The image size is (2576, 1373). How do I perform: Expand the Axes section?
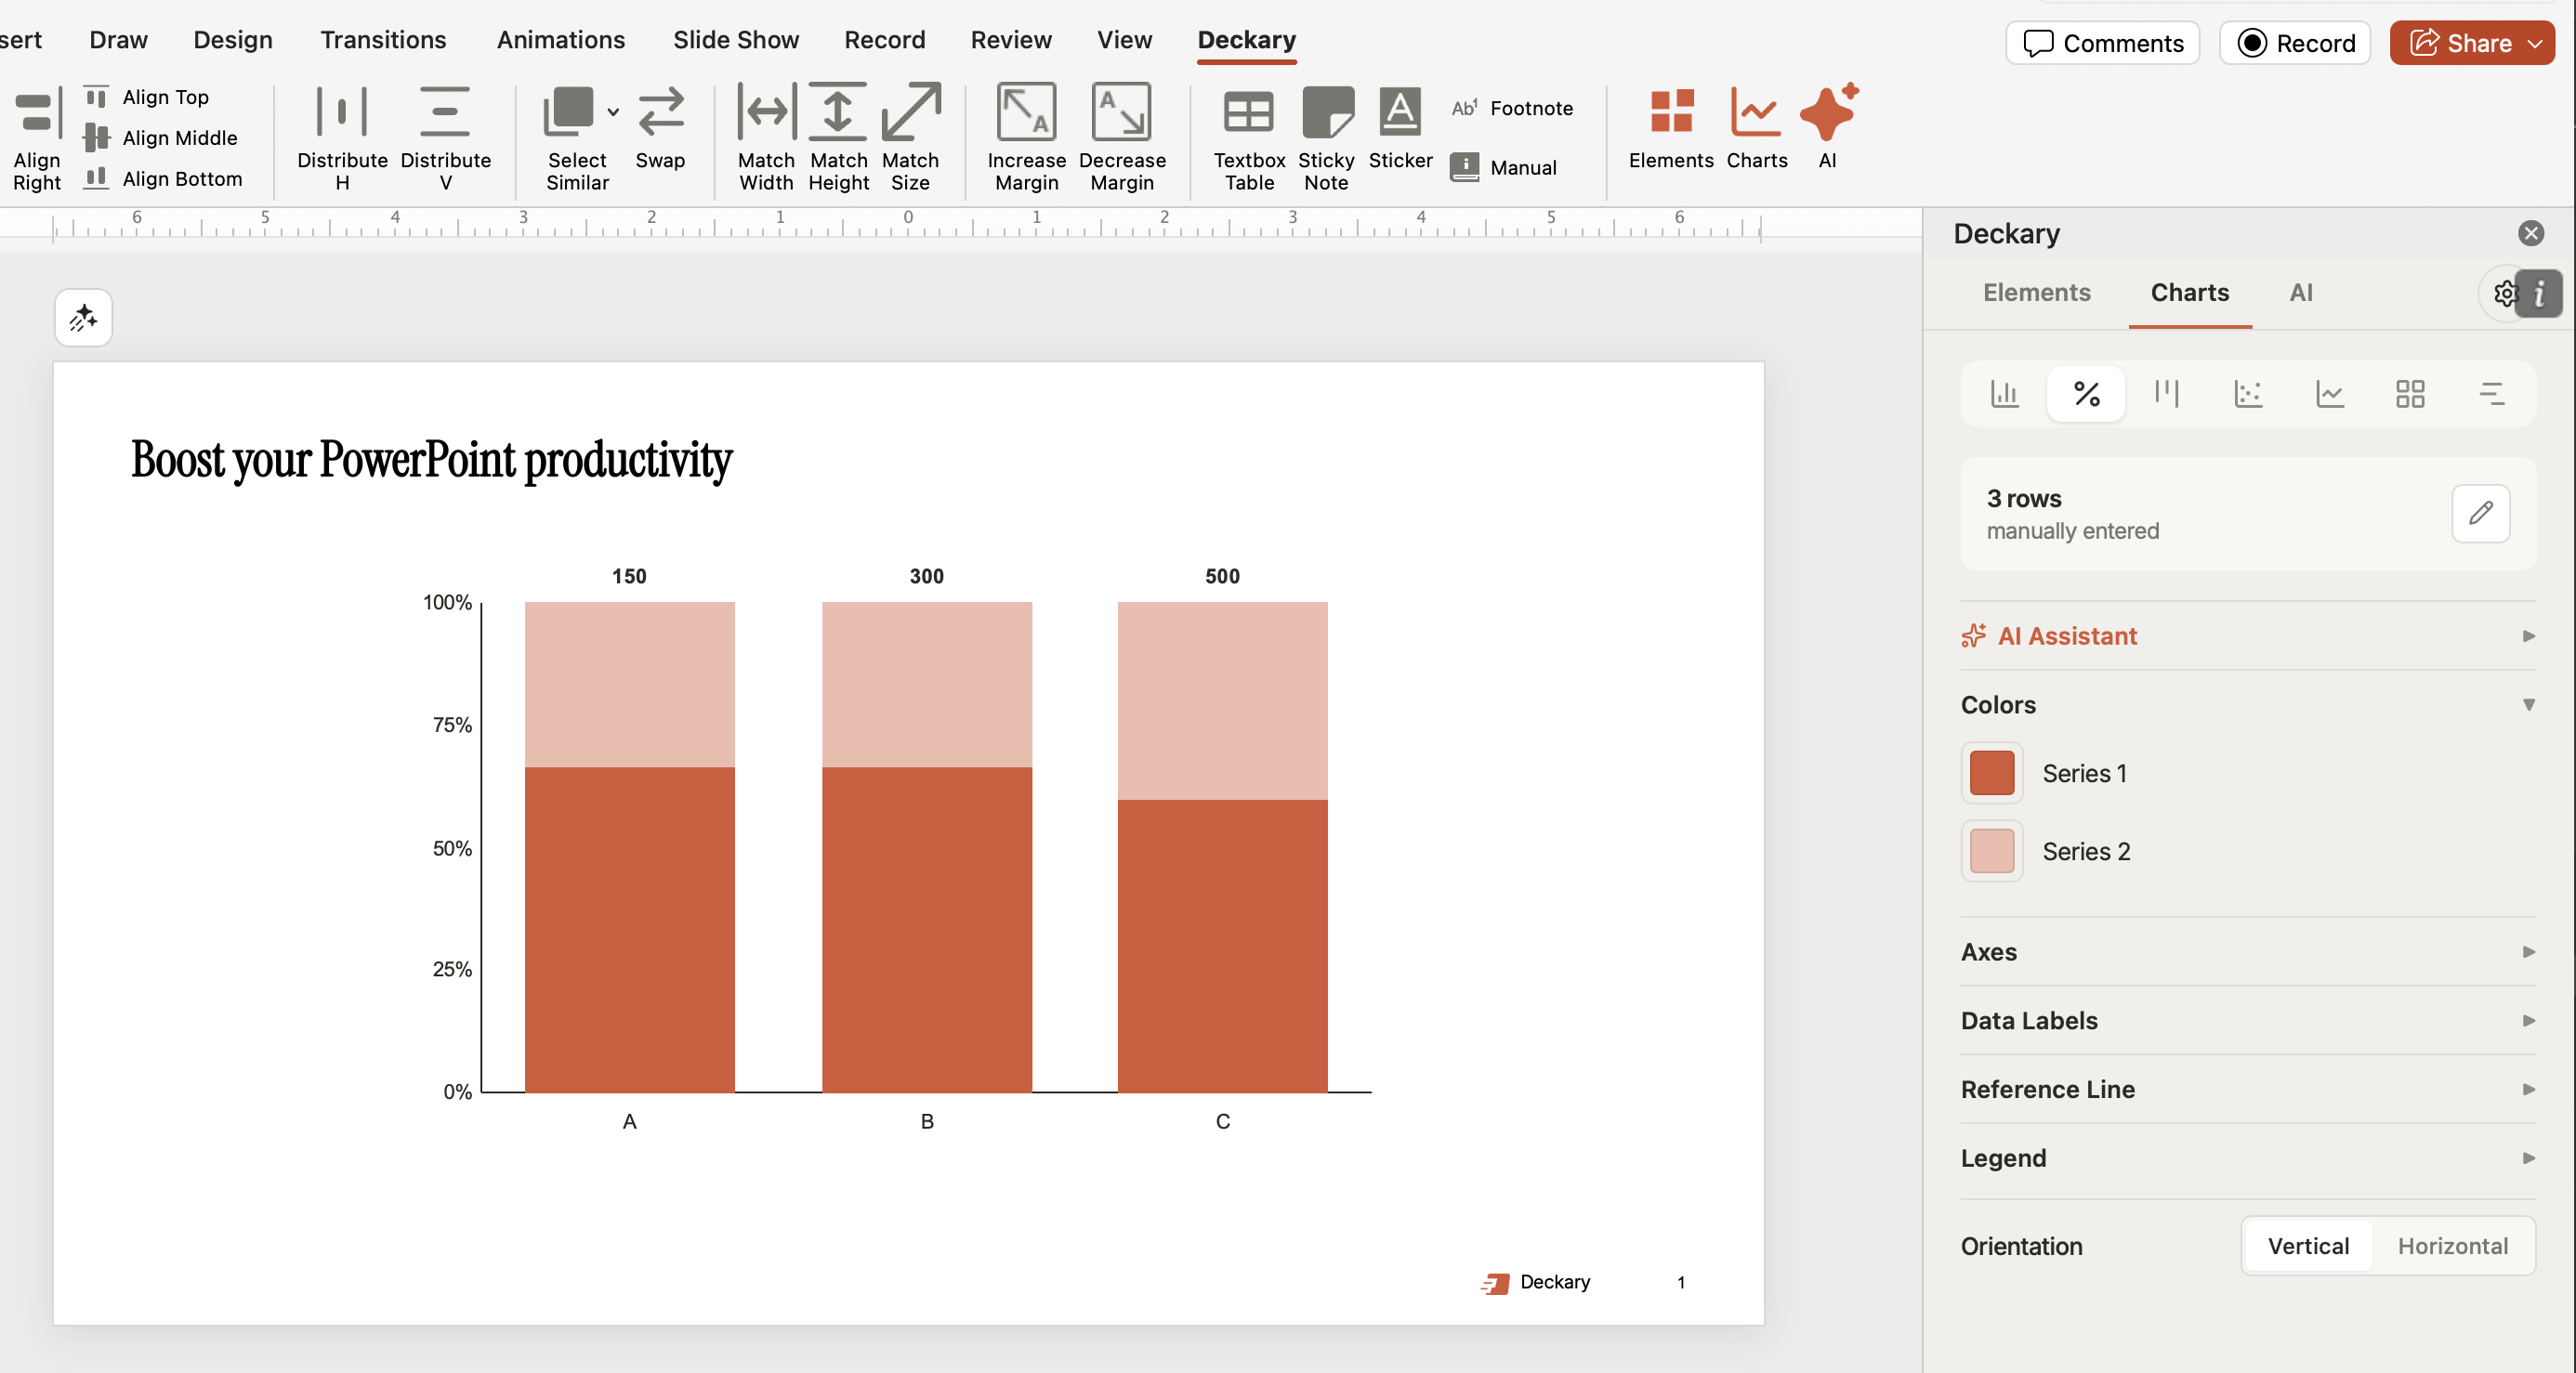(x=2247, y=952)
